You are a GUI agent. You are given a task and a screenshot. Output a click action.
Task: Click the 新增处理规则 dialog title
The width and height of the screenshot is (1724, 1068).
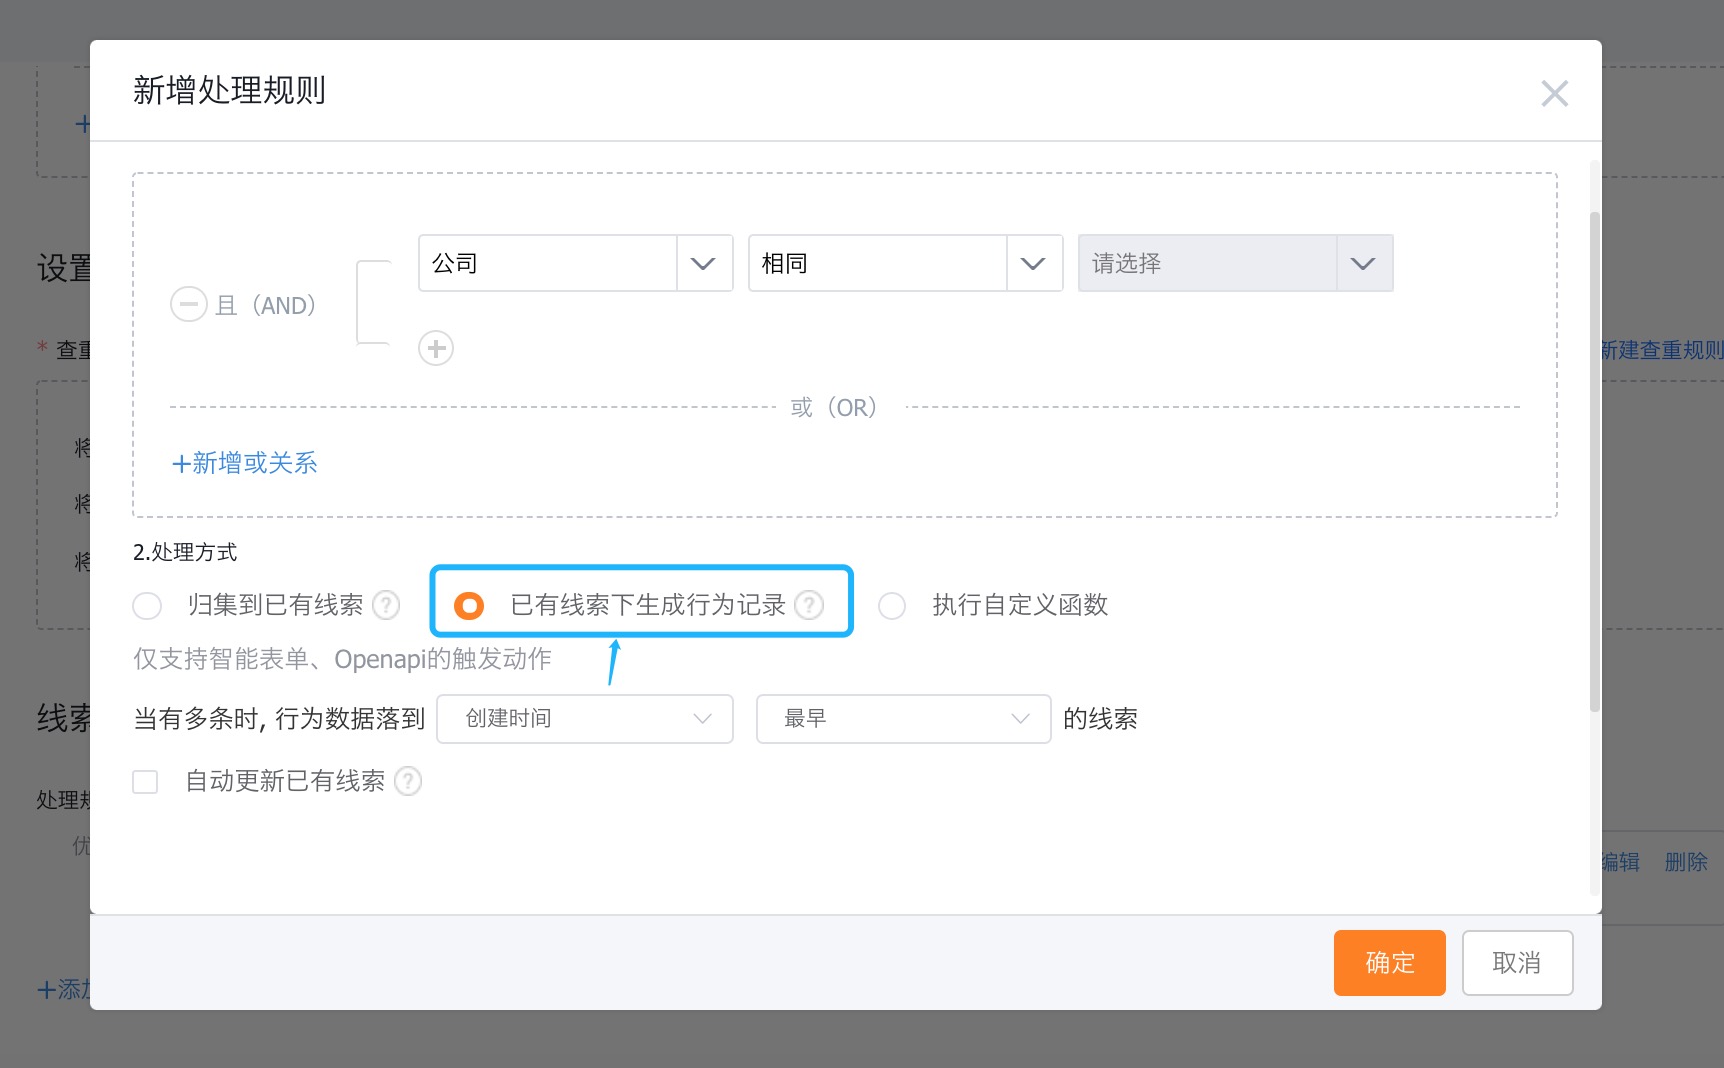230,90
